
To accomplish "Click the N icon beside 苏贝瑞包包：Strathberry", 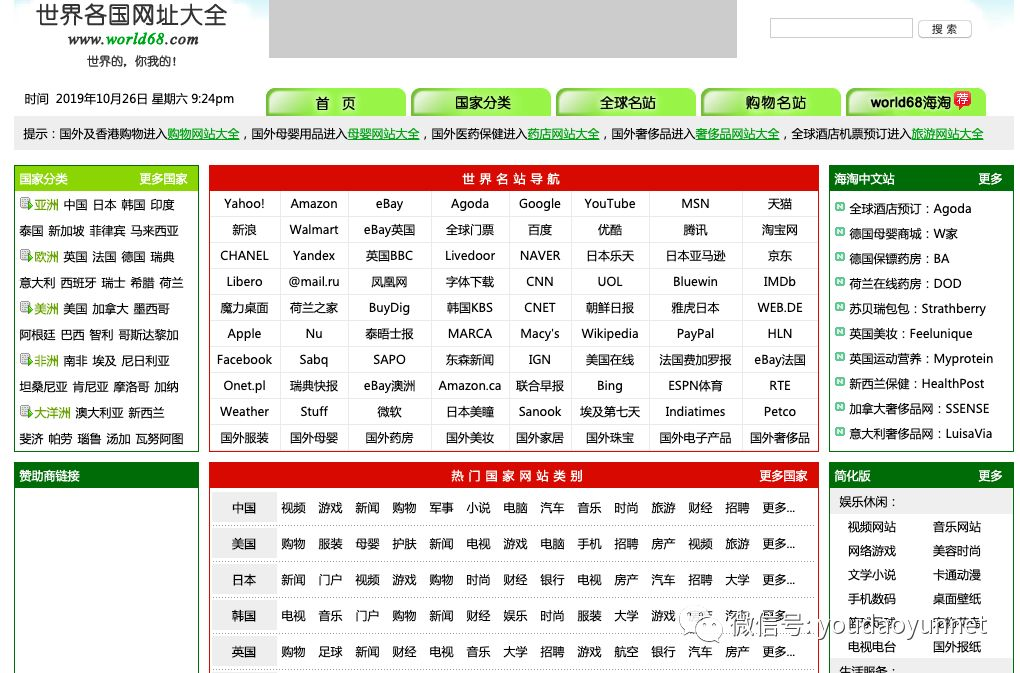I will 840,307.
